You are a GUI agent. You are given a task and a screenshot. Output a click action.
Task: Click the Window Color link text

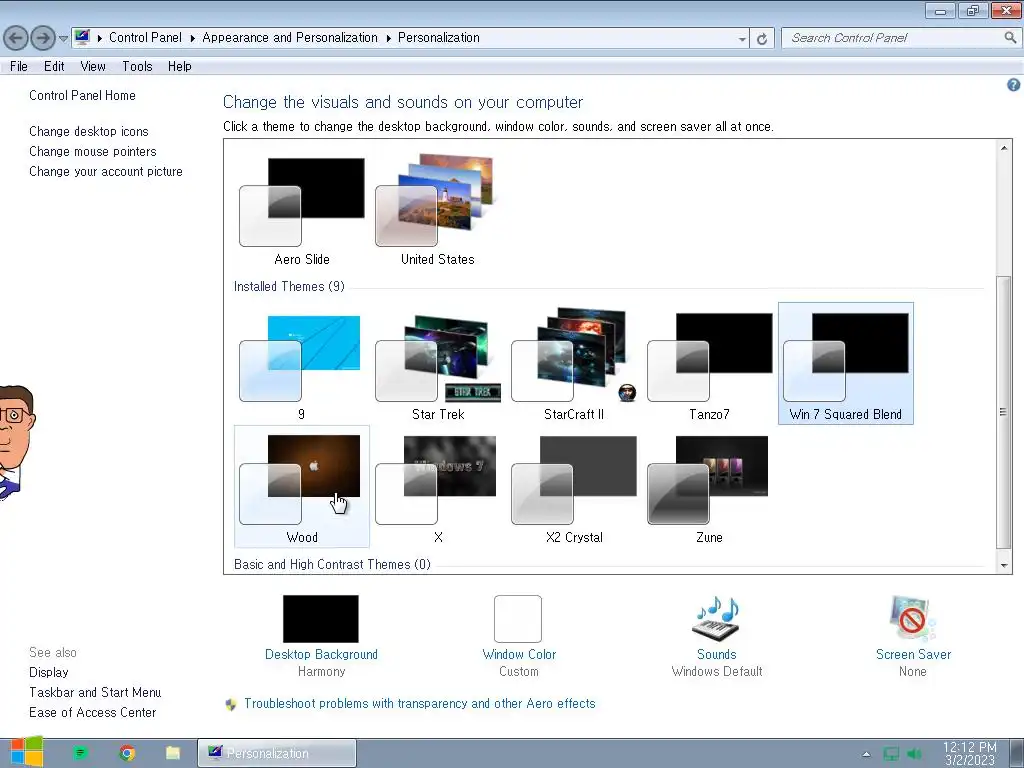519,654
